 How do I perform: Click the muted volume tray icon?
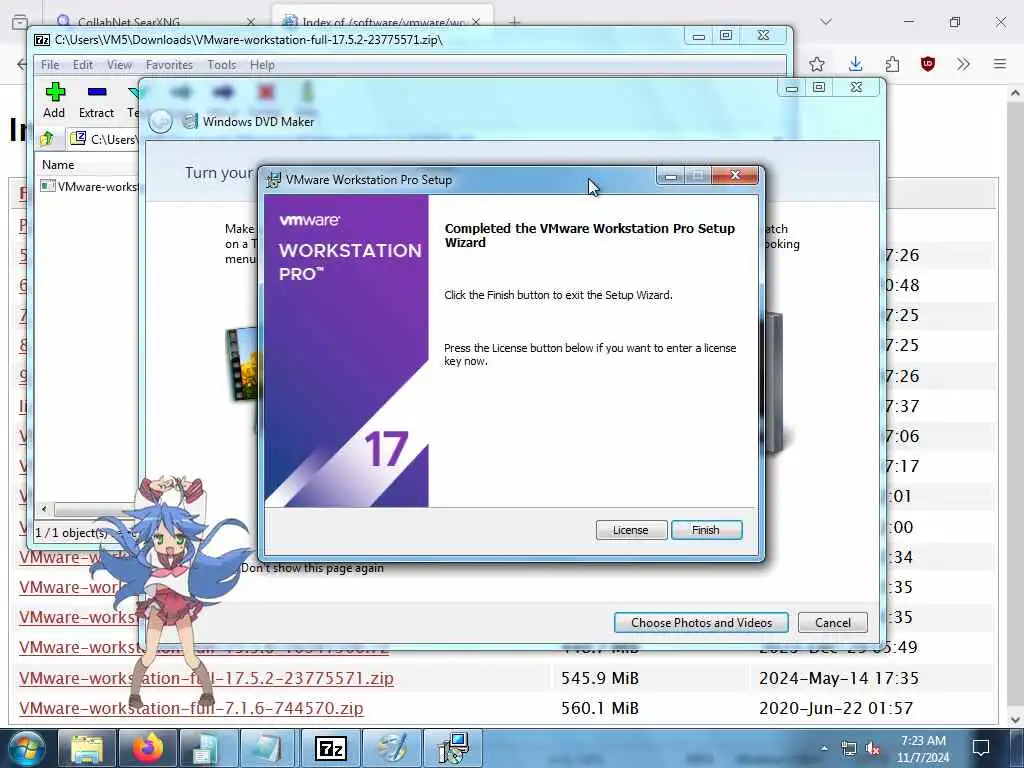click(x=873, y=748)
